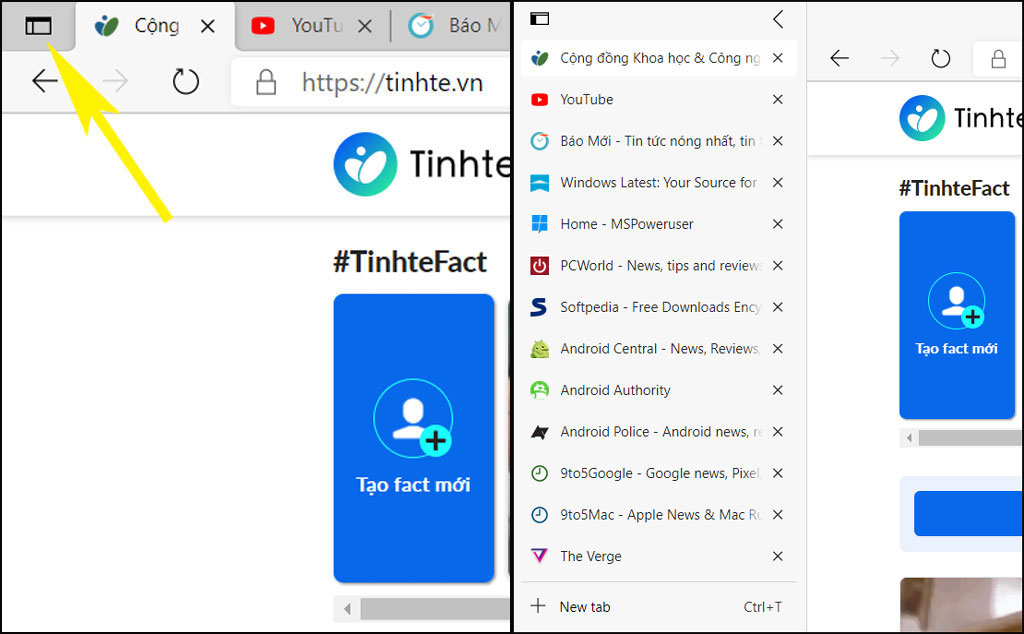Click lock icon in right window address bar

click(x=998, y=59)
